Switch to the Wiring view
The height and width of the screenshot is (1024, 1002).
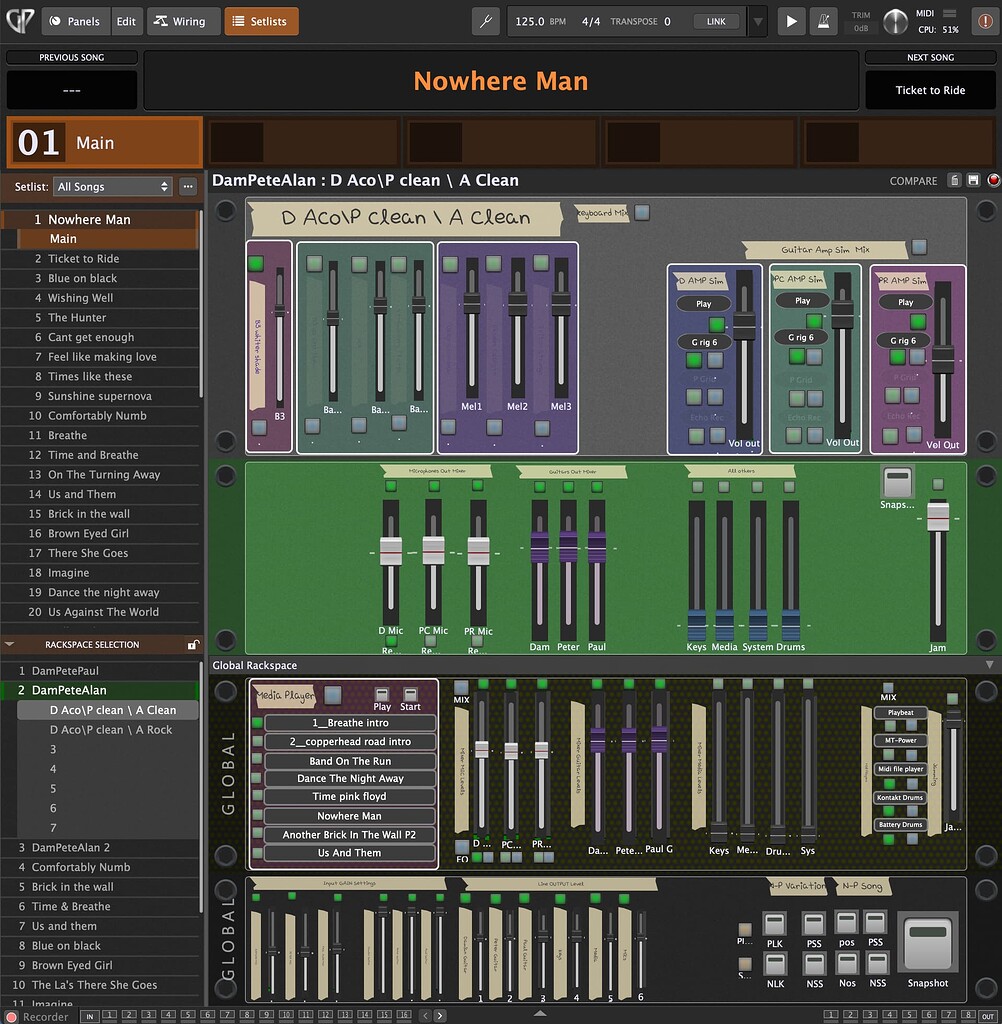[183, 20]
